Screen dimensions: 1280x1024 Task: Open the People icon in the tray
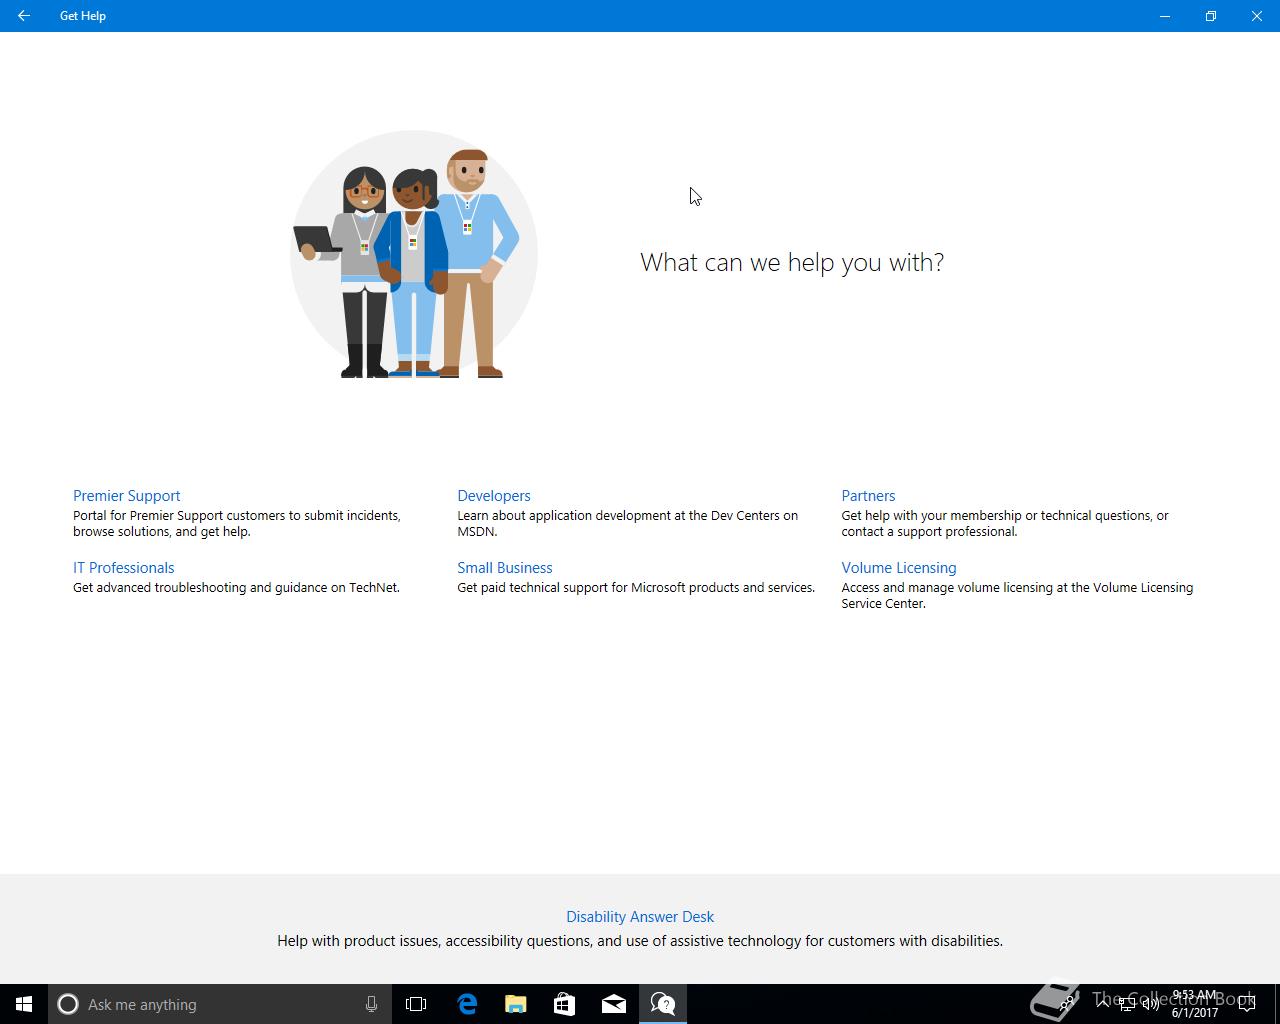point(1068,1003)
